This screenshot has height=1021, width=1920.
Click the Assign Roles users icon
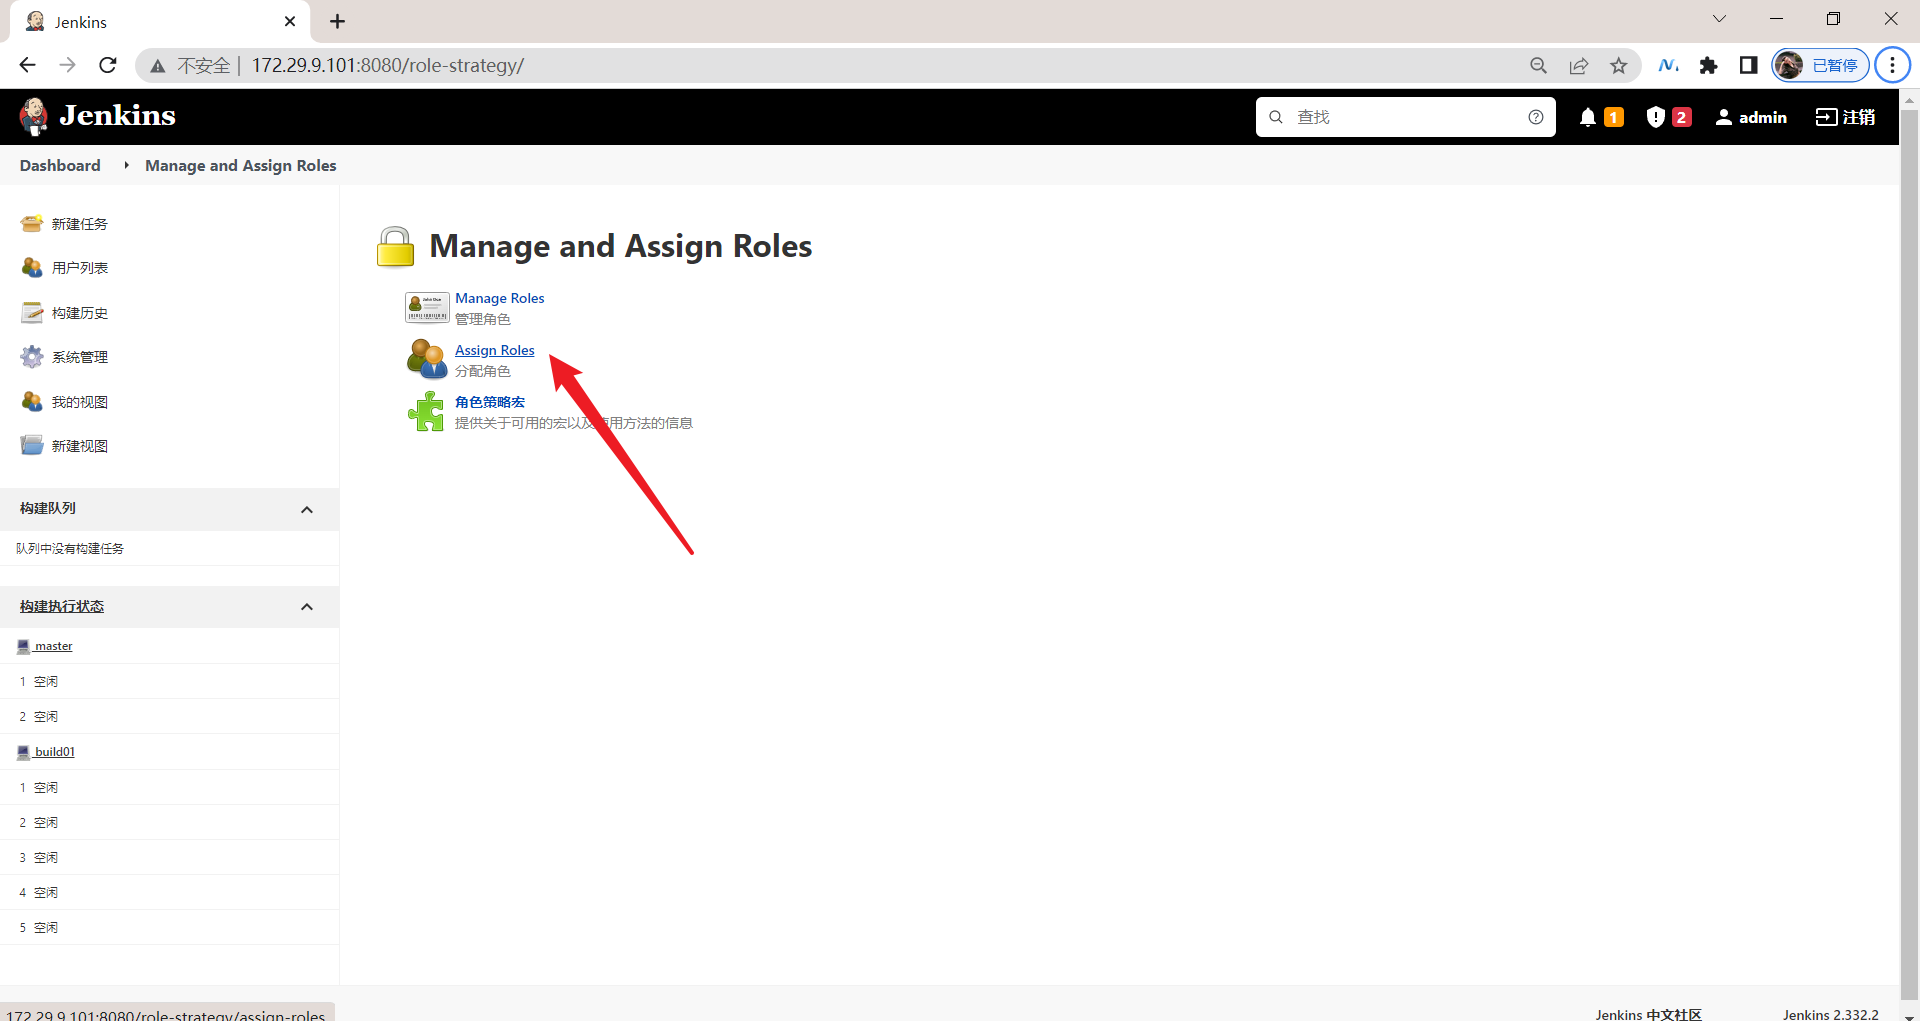coord(427,358)
